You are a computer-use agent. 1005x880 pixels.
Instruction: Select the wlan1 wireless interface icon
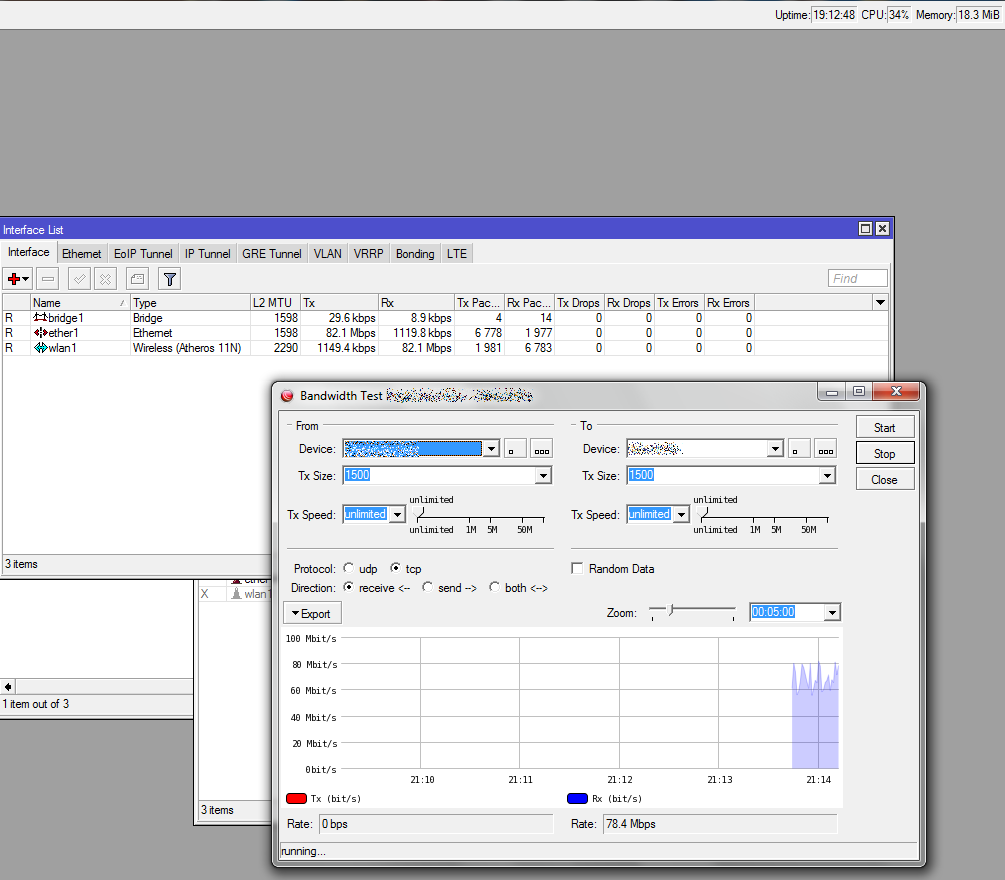[x=41, y=348]
